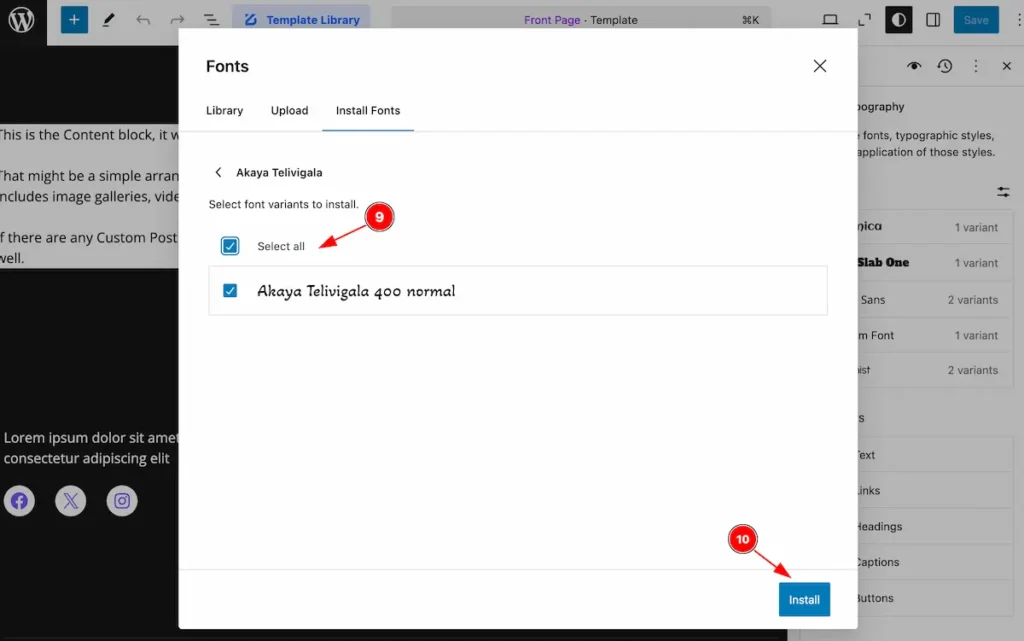Screen dimensions: 1024x641
Task: Open the Styles panel more options
Action: tap(976, 66)
